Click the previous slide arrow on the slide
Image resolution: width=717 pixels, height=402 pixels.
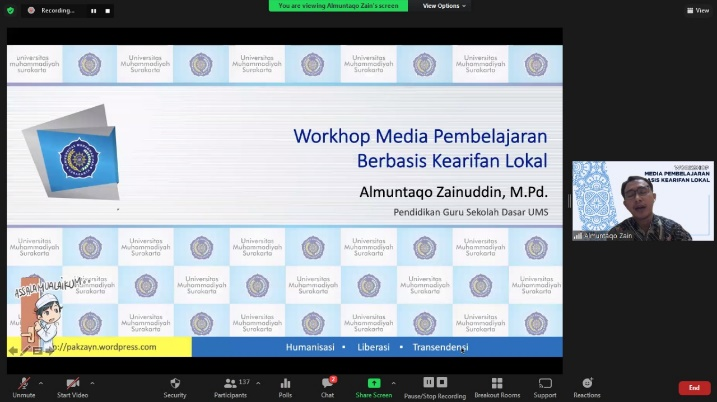13,351
